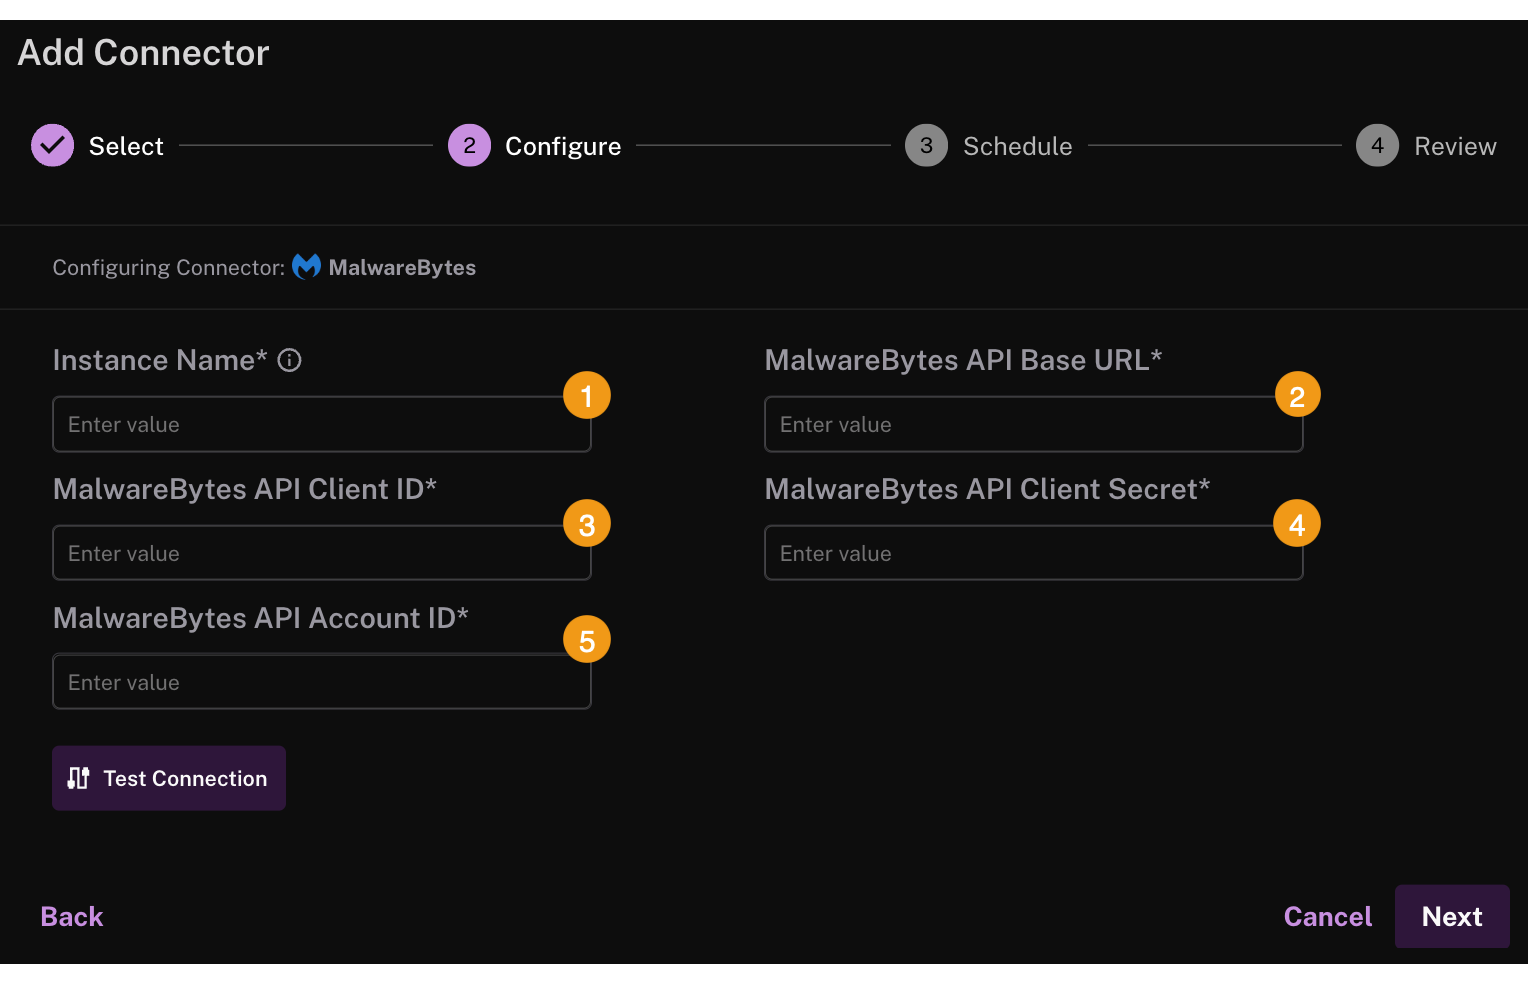Go back with the Back link
The height and width of the screenshot is (988, 1528).
(72, 916)
